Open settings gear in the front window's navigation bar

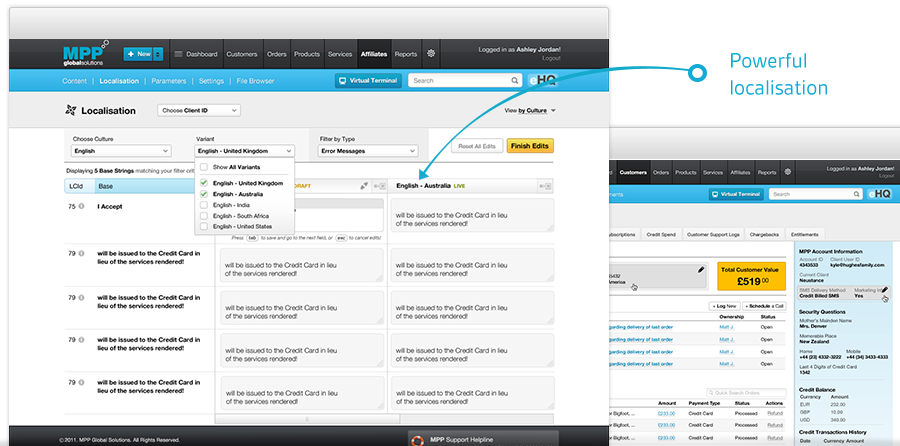coord(431,53)
